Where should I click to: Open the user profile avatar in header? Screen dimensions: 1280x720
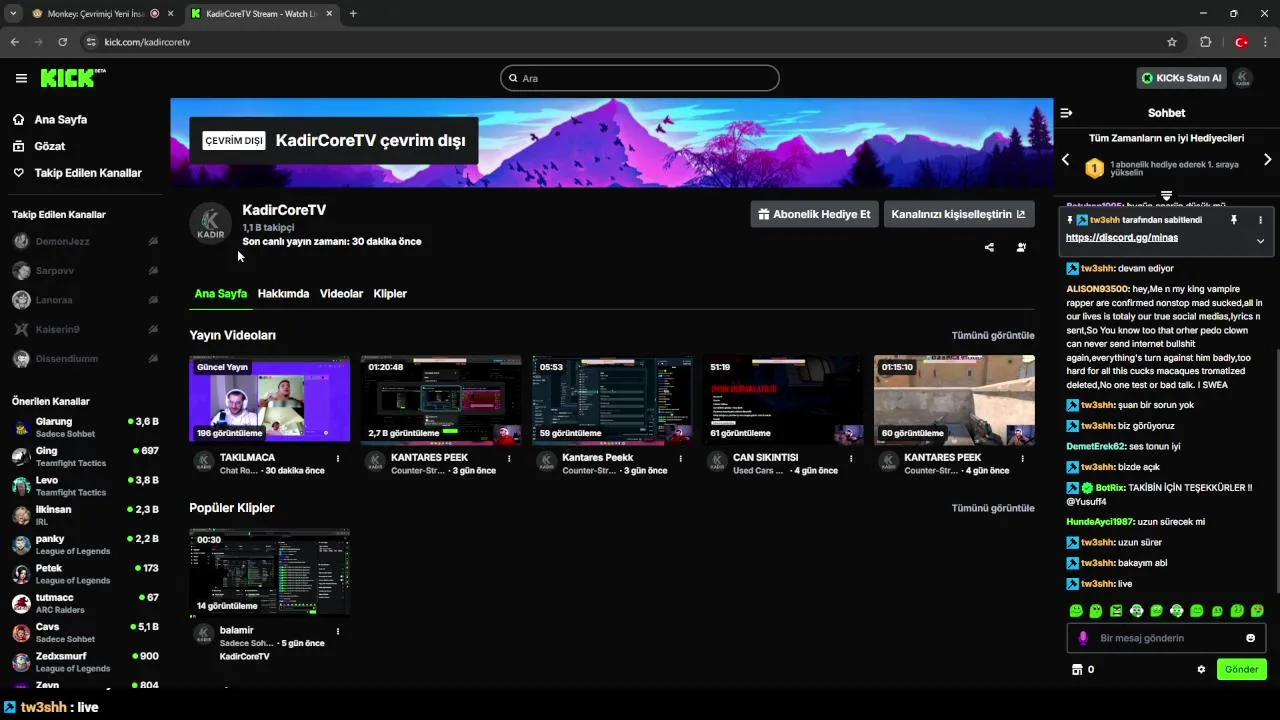(x=1243, y=78)
